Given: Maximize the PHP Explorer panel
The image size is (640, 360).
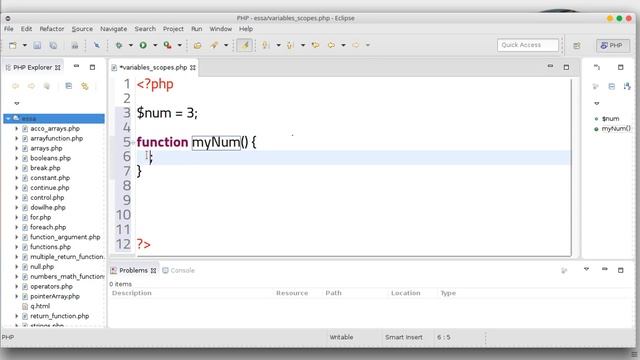Looking at the screenshot, I should pos(92,67).
